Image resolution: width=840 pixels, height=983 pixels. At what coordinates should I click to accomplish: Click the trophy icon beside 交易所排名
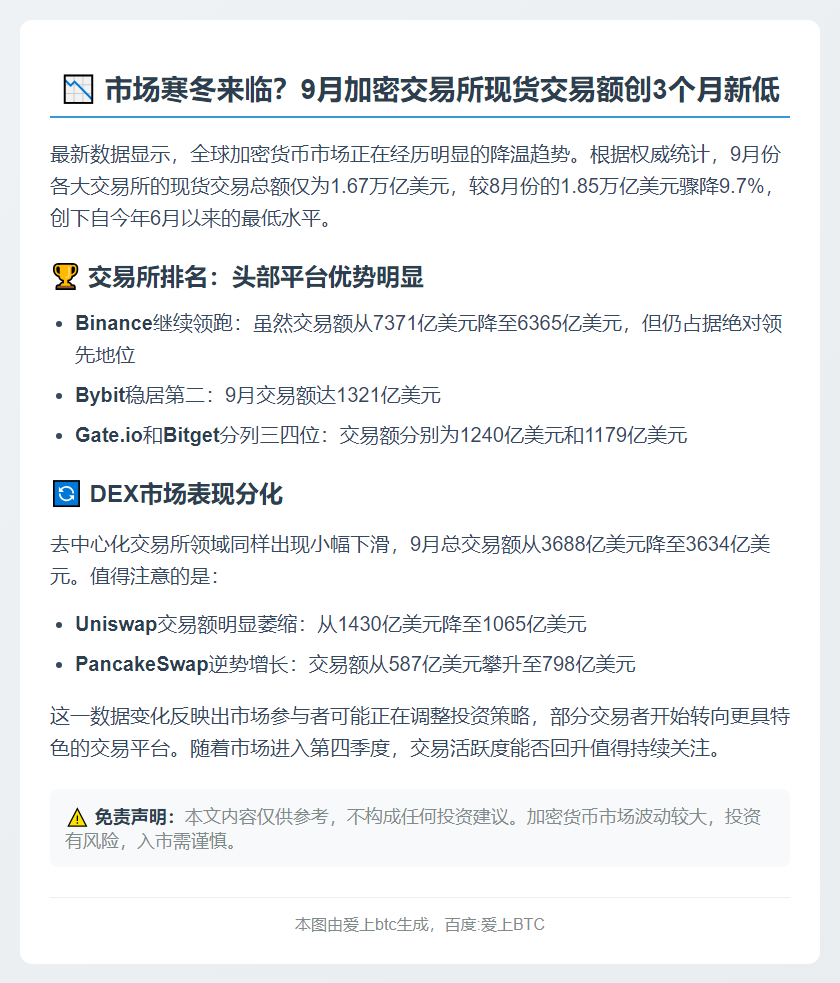65,276
